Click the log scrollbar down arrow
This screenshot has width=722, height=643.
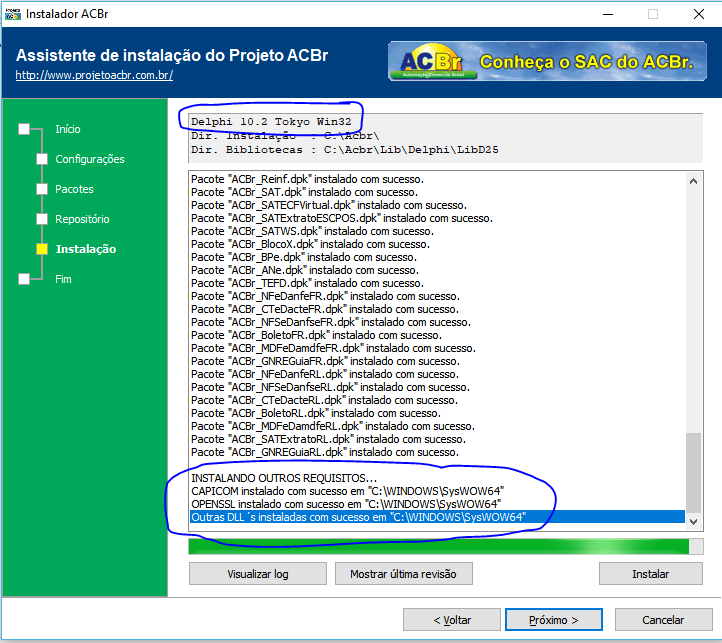coord(693,522)
